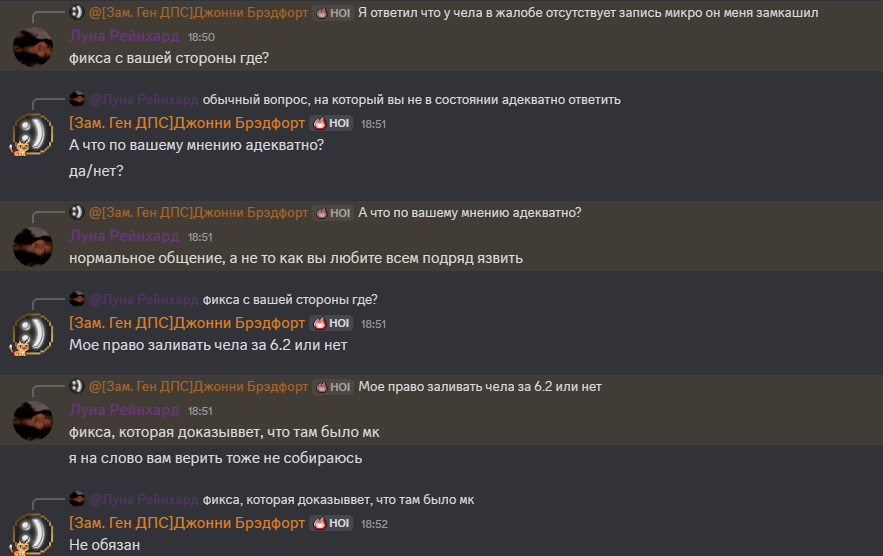
Task: Open the avatar beside "я на слово вам верить" message
Action: (33, 421)
